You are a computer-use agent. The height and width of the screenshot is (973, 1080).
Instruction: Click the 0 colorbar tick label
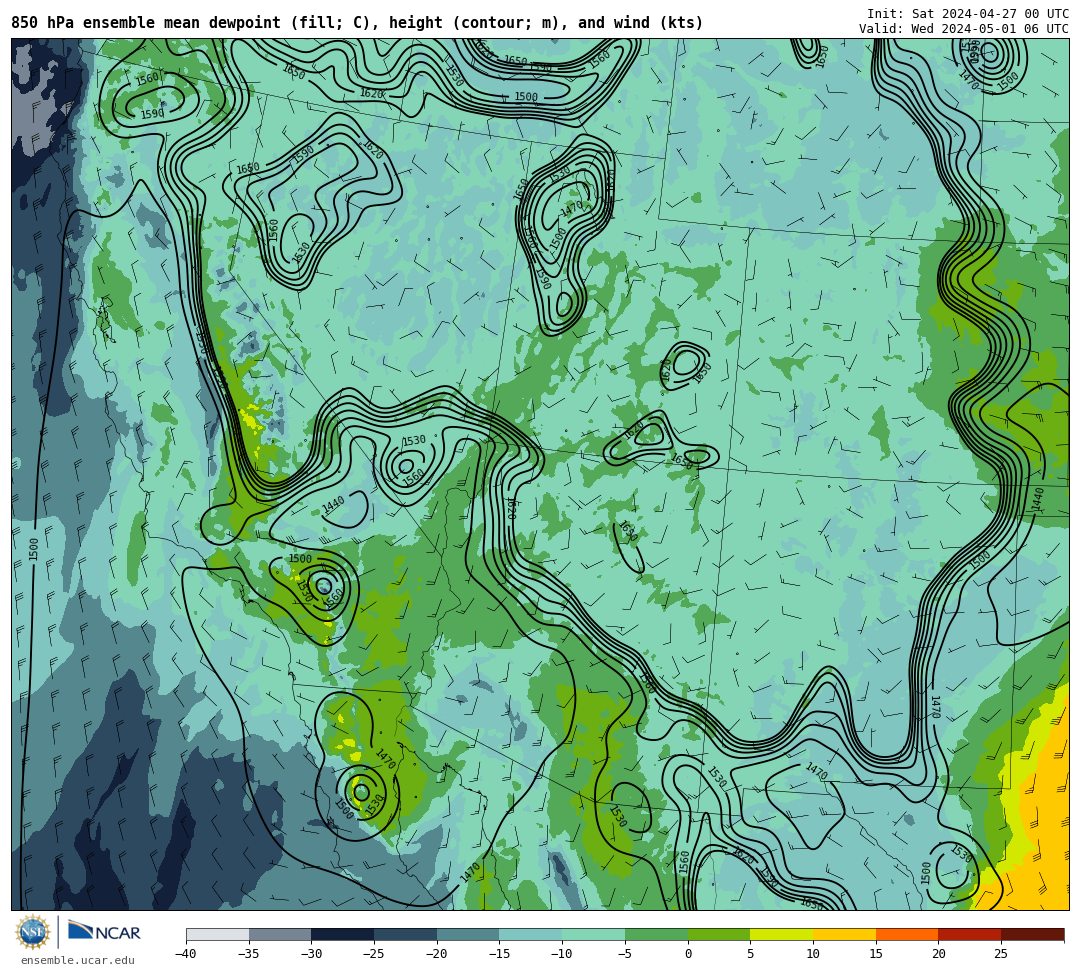[688, 954]
